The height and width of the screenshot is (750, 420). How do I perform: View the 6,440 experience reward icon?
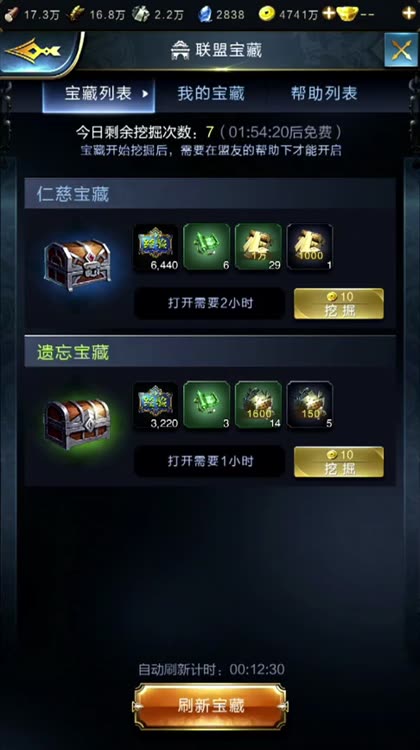[155, 247]
